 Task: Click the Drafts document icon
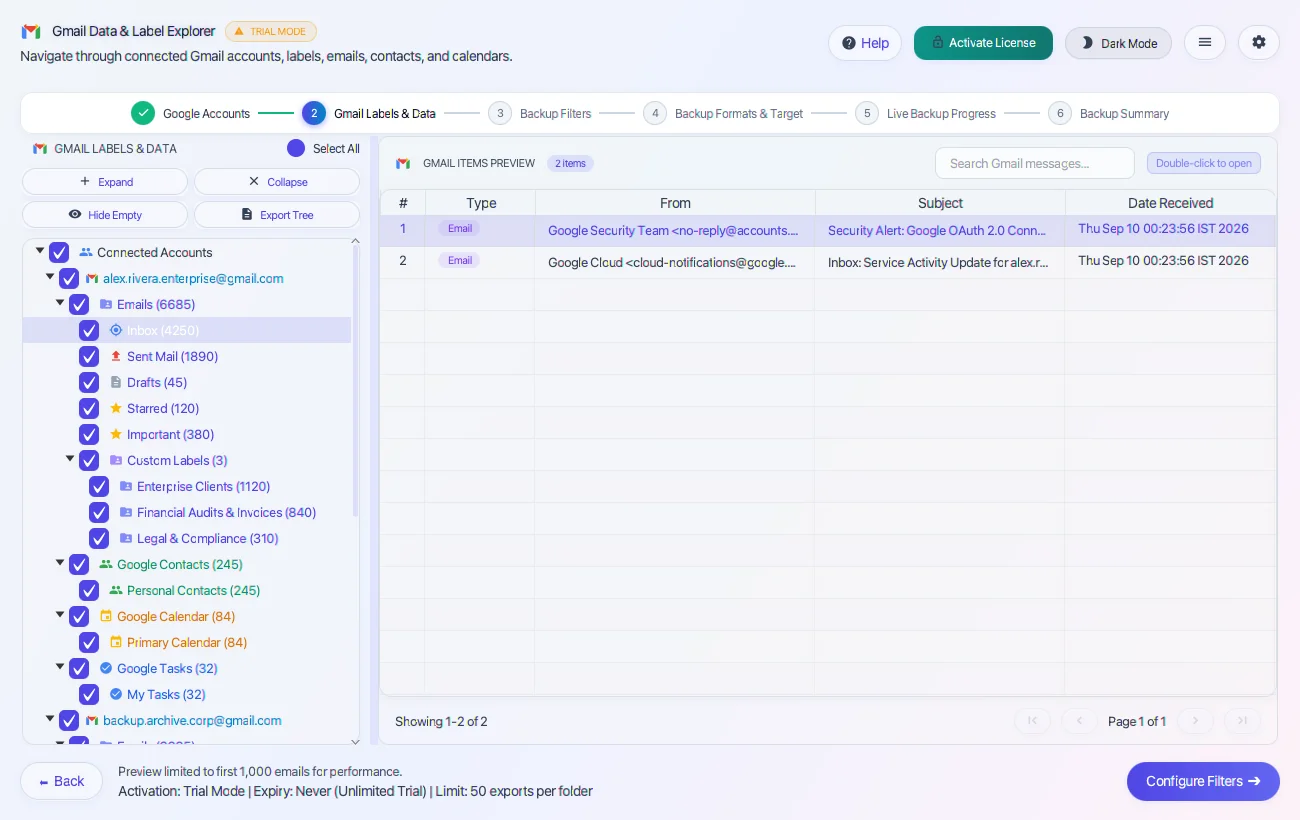(x=115, y=382)
